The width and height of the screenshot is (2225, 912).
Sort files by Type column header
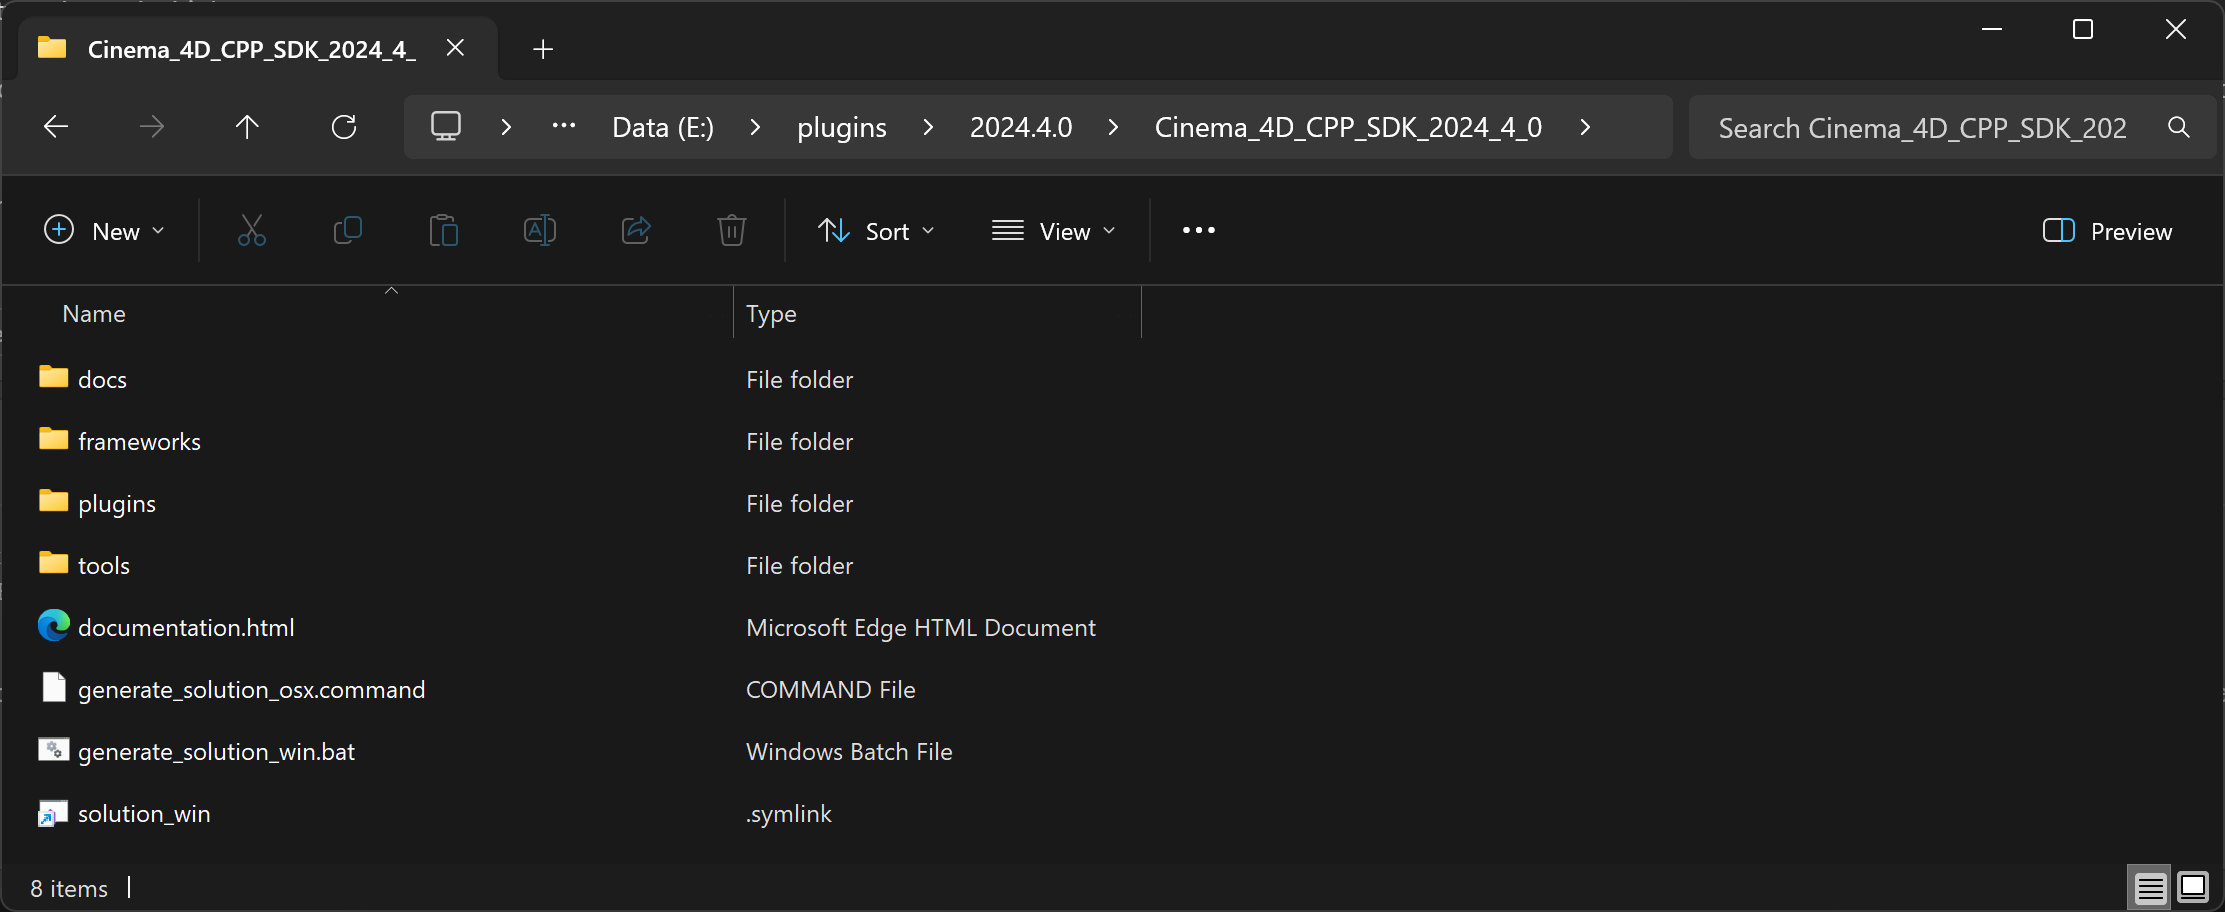click(771, 314)
